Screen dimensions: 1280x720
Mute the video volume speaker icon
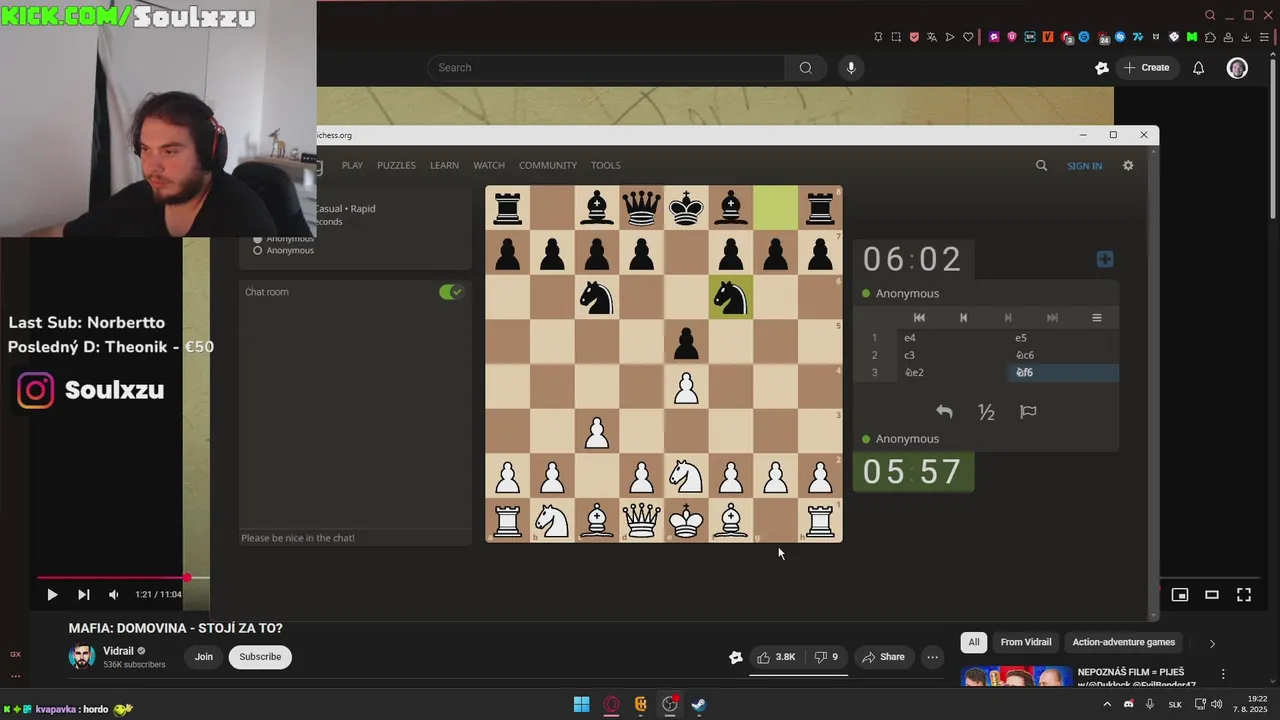coord(114,594)
